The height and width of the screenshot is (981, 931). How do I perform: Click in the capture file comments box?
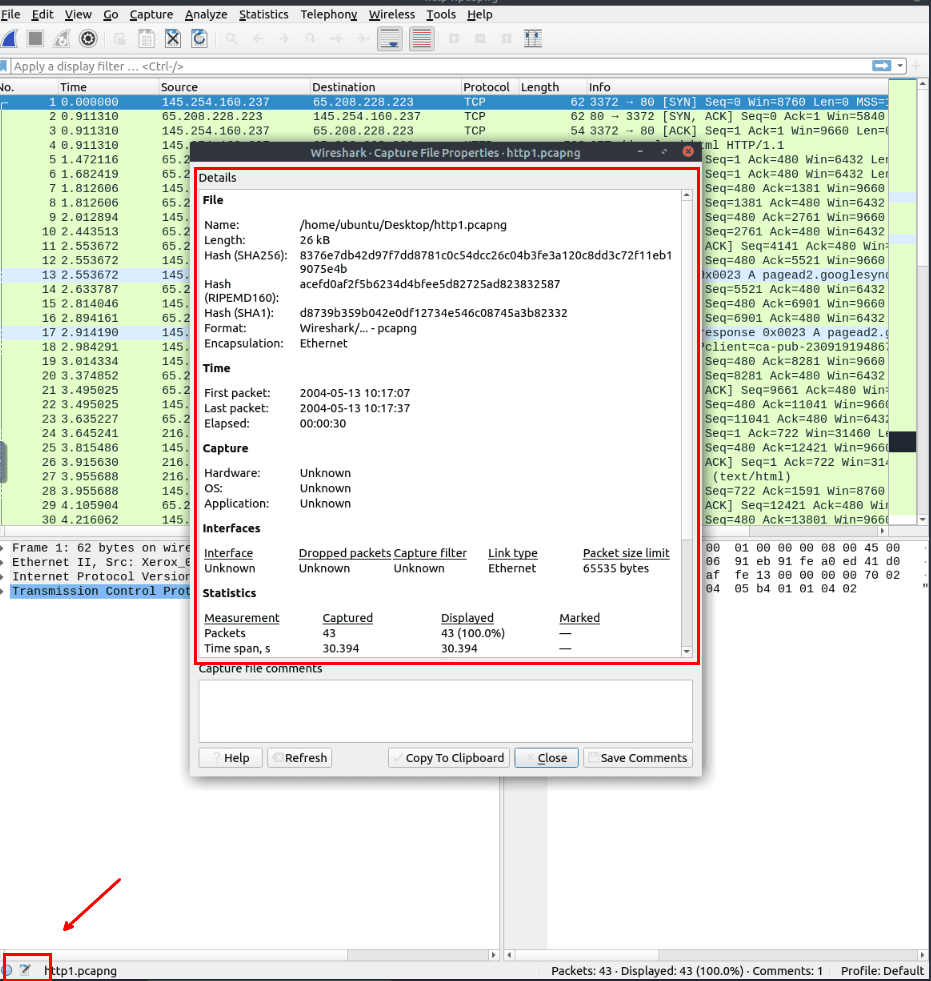tap(445, 710)
